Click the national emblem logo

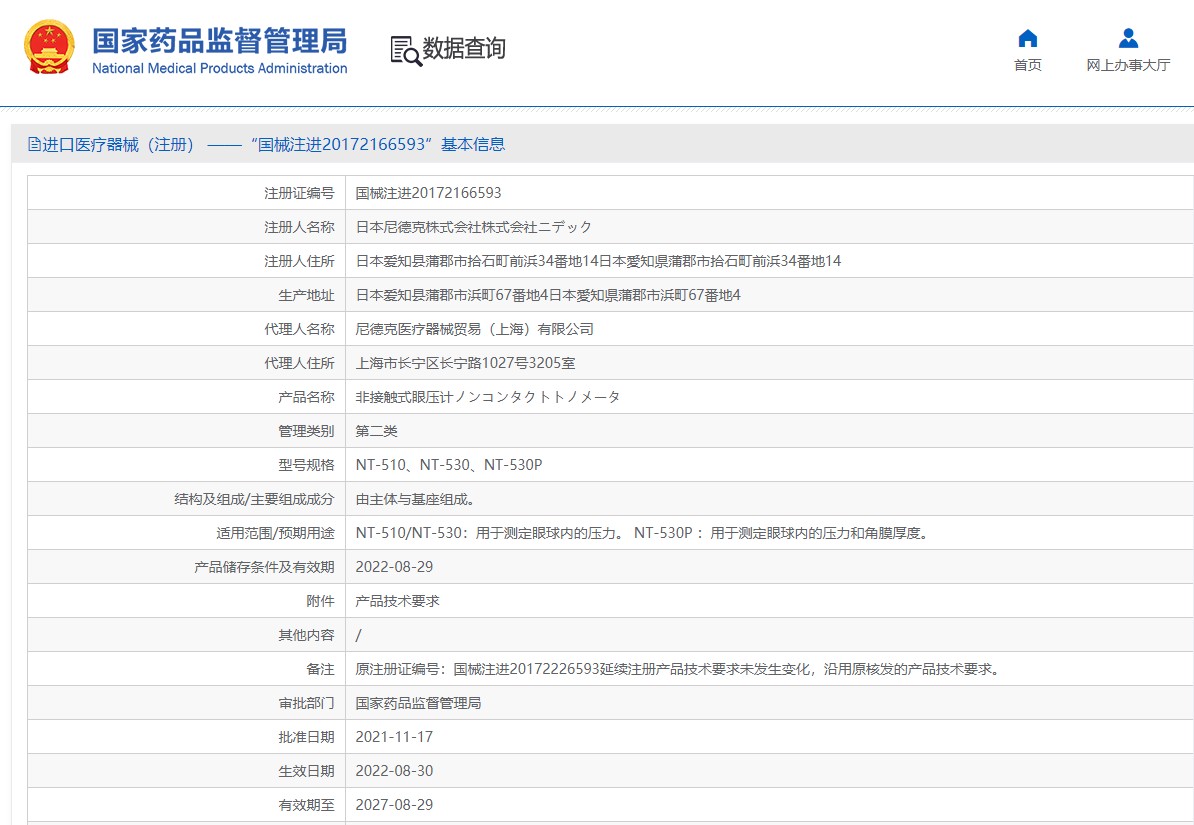click(x=49, y=47)
